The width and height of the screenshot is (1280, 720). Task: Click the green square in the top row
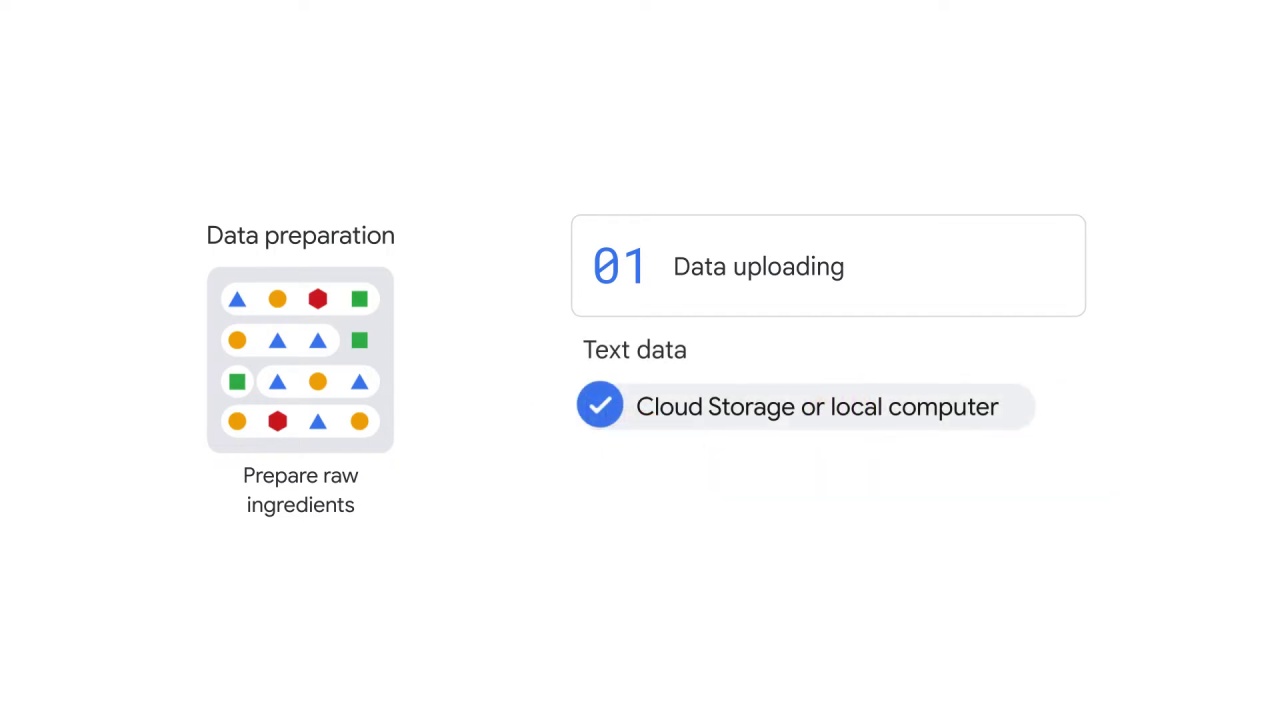pyautogui.click(x=359, y=299)
